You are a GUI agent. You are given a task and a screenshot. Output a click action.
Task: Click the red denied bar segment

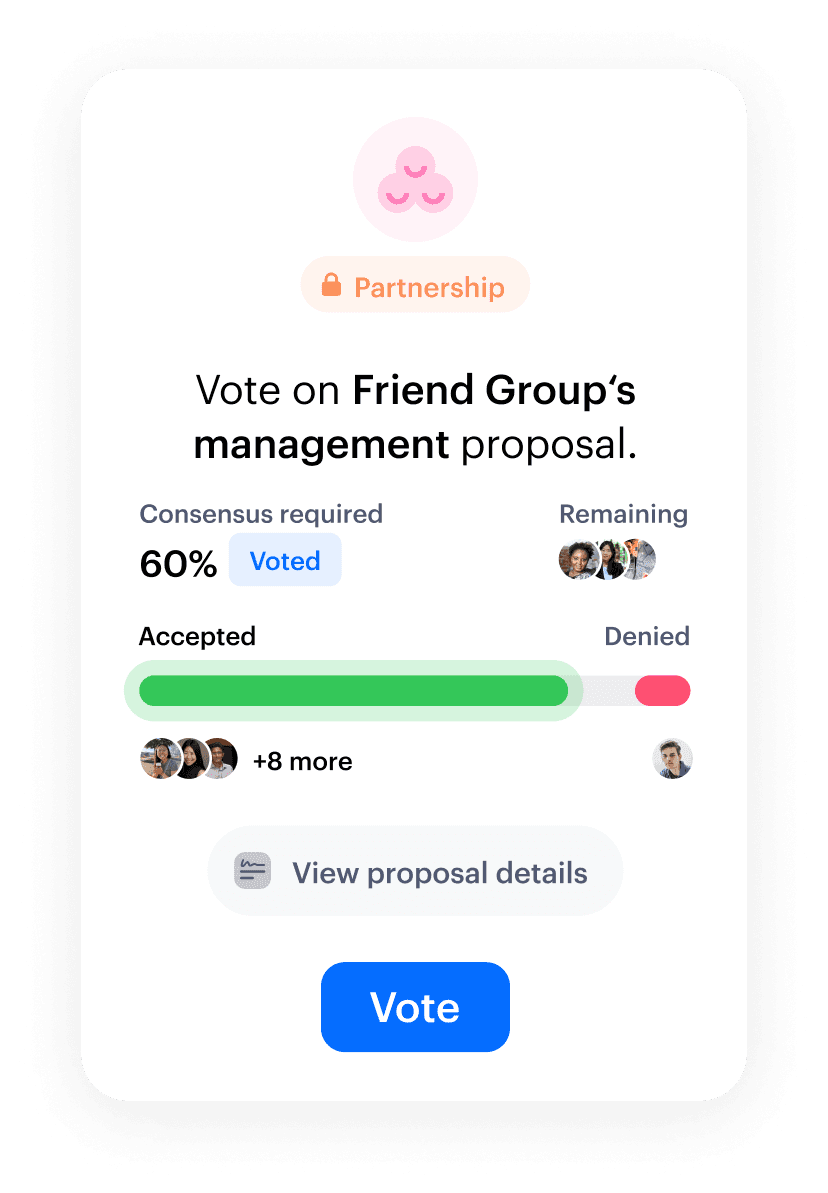click(663, 691)
